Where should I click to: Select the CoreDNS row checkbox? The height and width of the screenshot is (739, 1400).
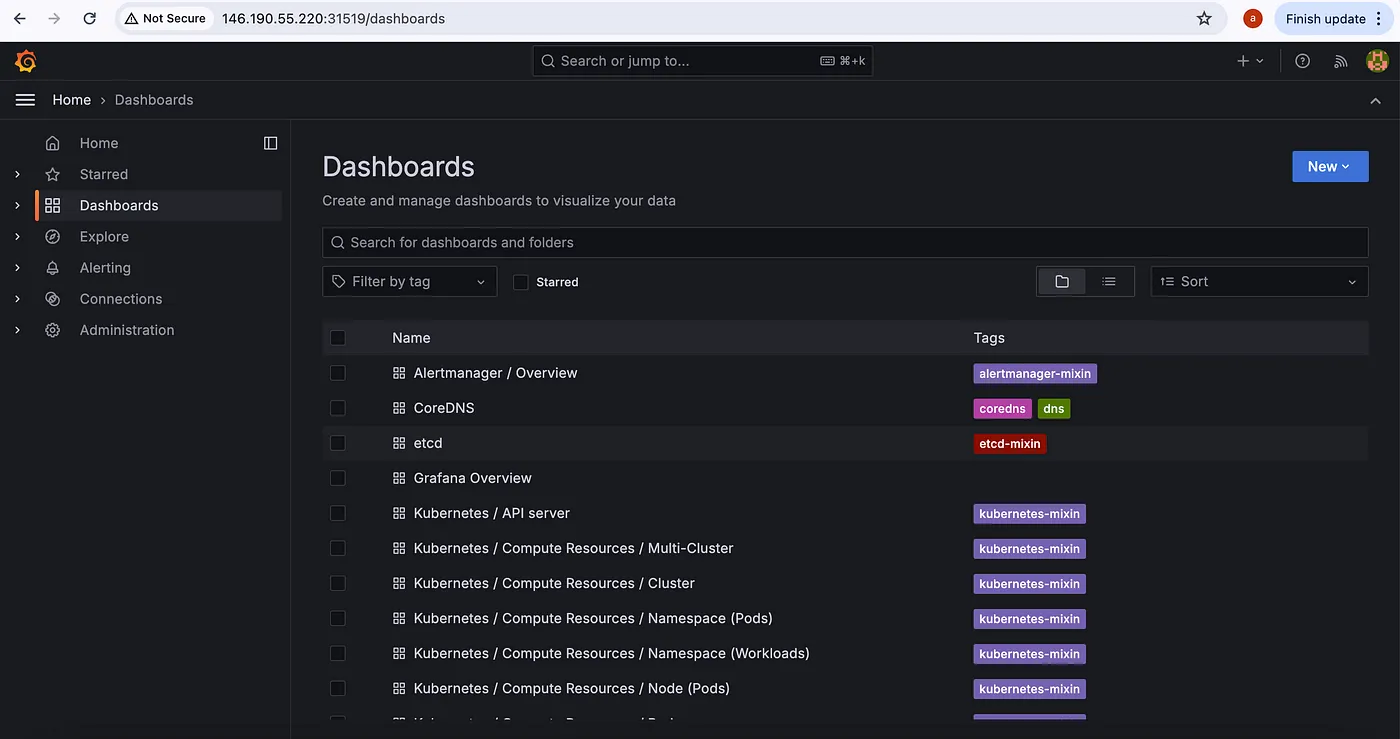pos(338,408)
